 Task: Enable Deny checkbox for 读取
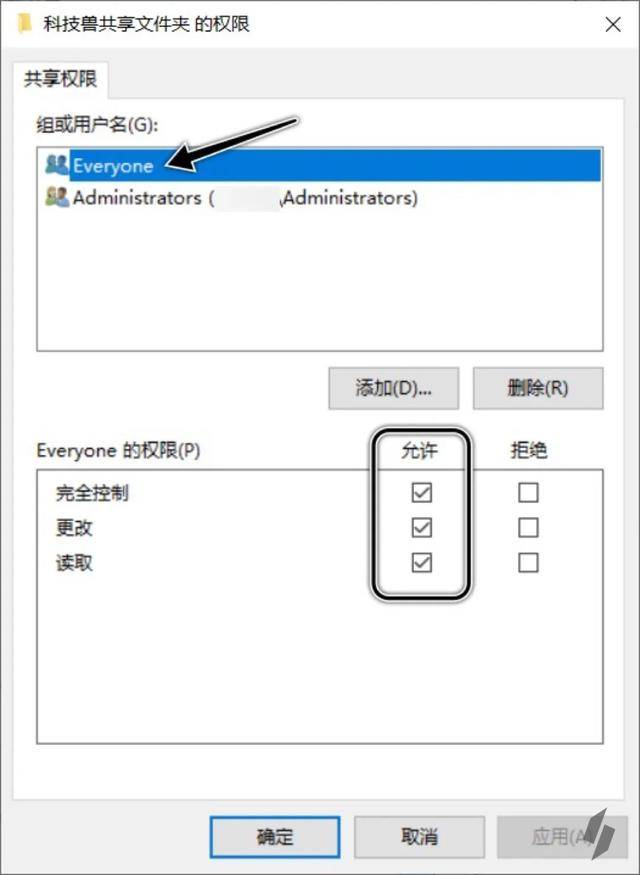tap(528, 562)
